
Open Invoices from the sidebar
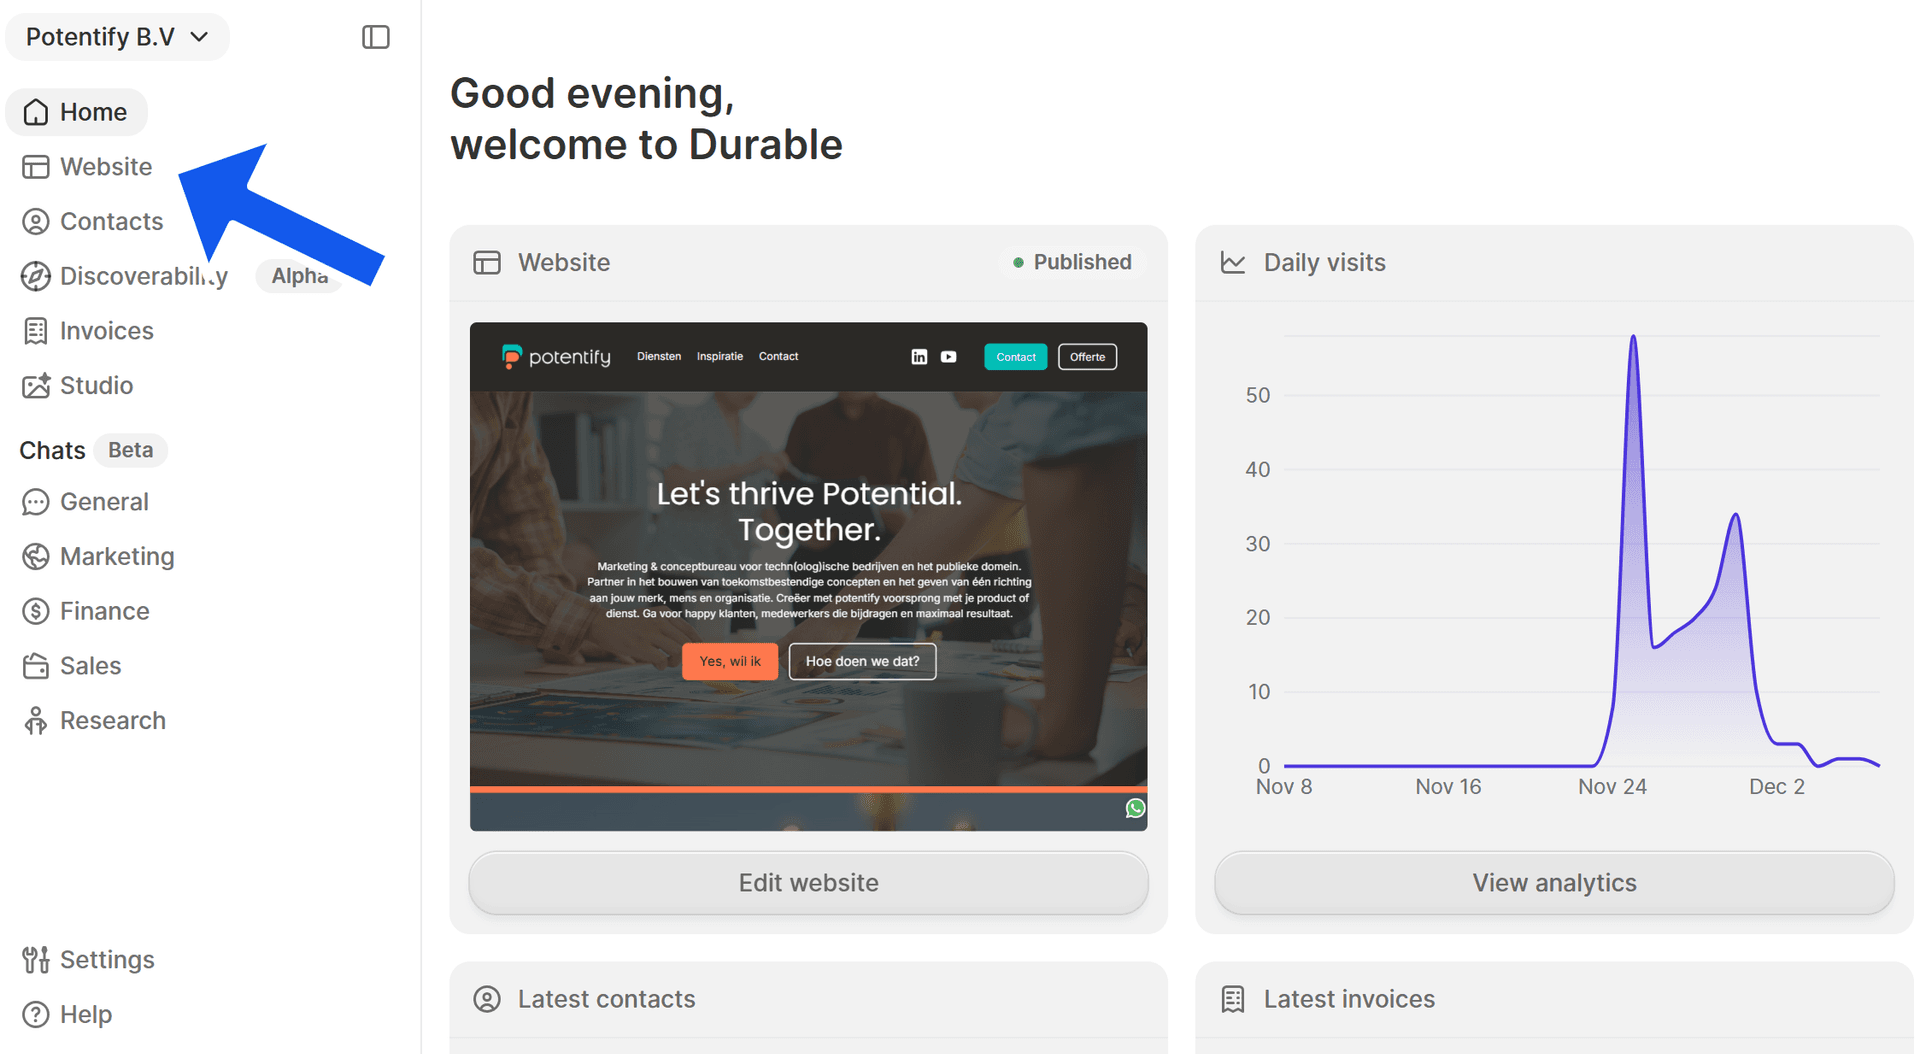[x=88, y=331]
